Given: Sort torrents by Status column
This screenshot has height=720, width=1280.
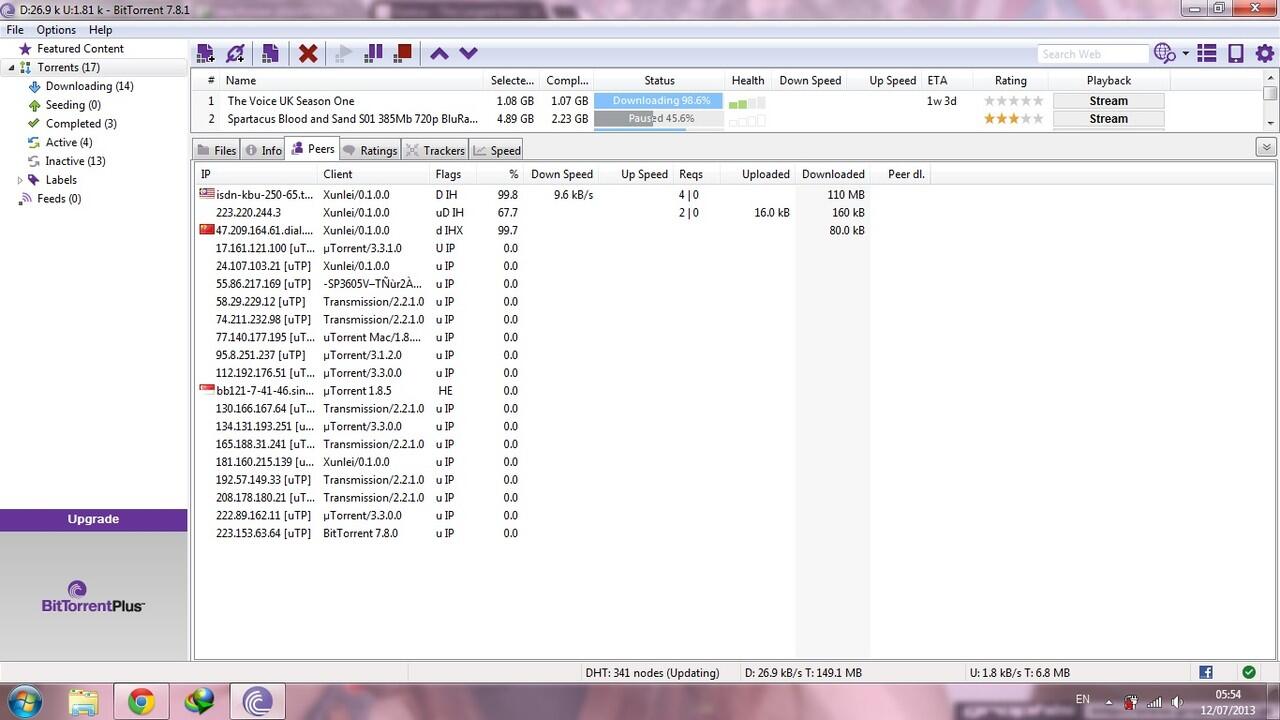Looking at the screenshot, I should [x=659, y=81].
